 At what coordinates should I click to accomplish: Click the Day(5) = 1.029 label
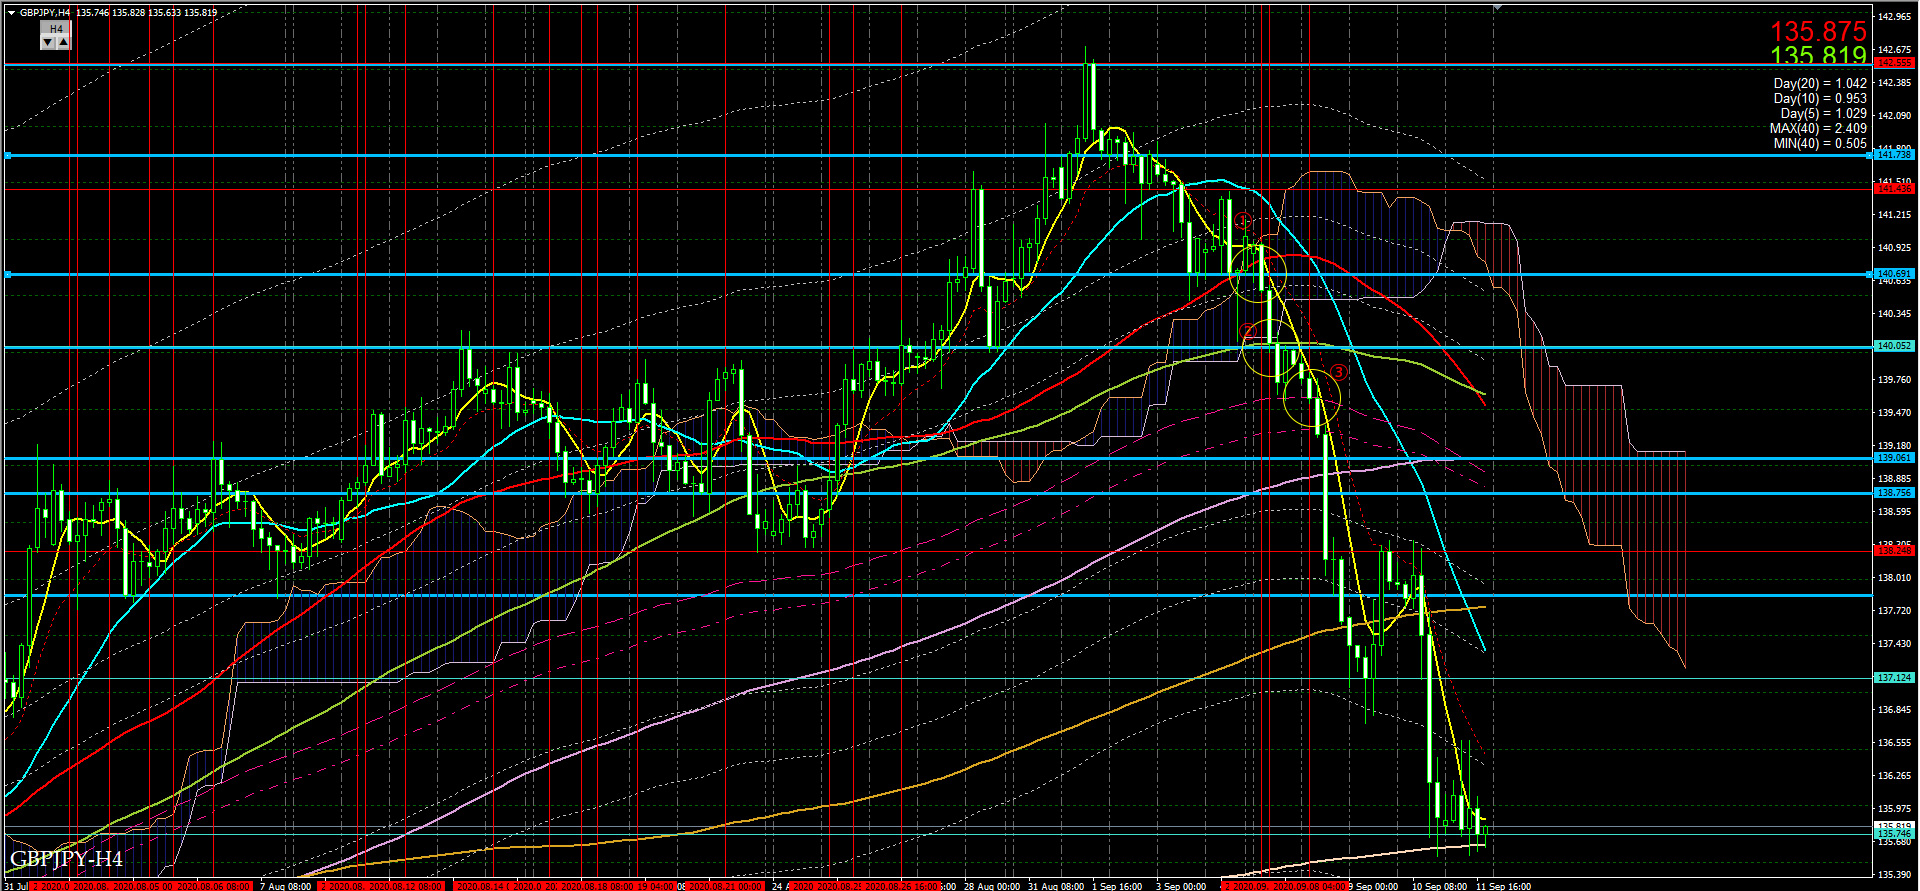point(1823,114)
